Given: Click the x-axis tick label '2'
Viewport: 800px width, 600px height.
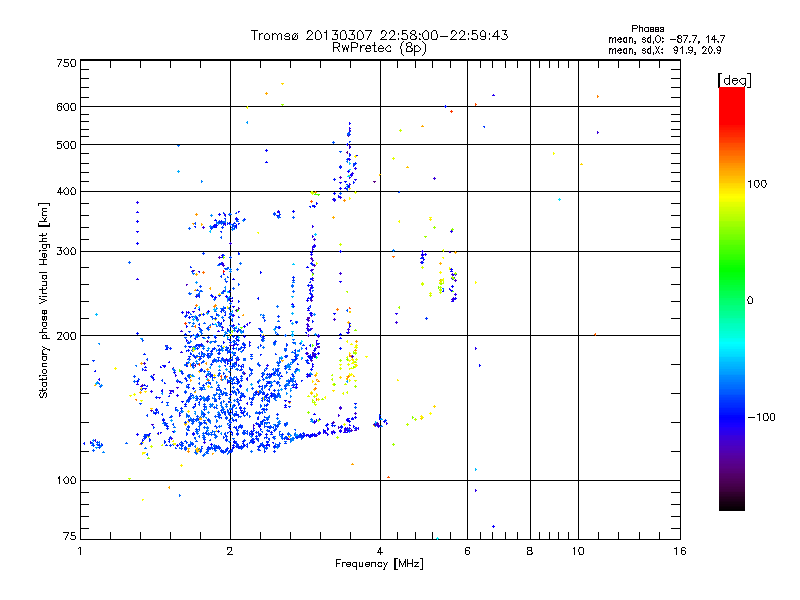Looking at the screenshot, I should pos(230,551).
